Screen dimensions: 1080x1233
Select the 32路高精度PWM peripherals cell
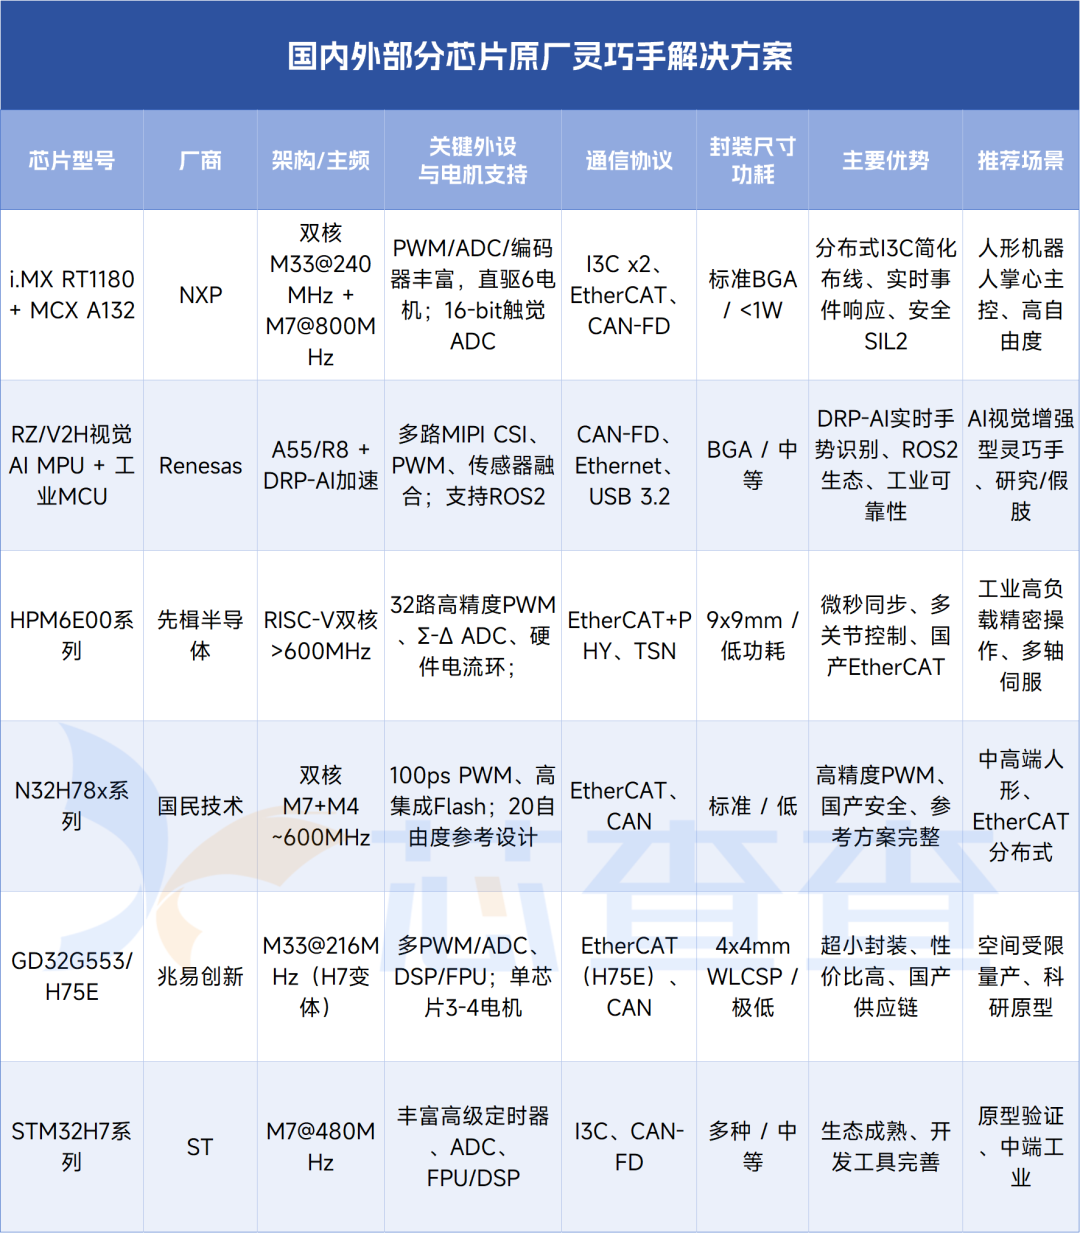click(x=473, y=636)
